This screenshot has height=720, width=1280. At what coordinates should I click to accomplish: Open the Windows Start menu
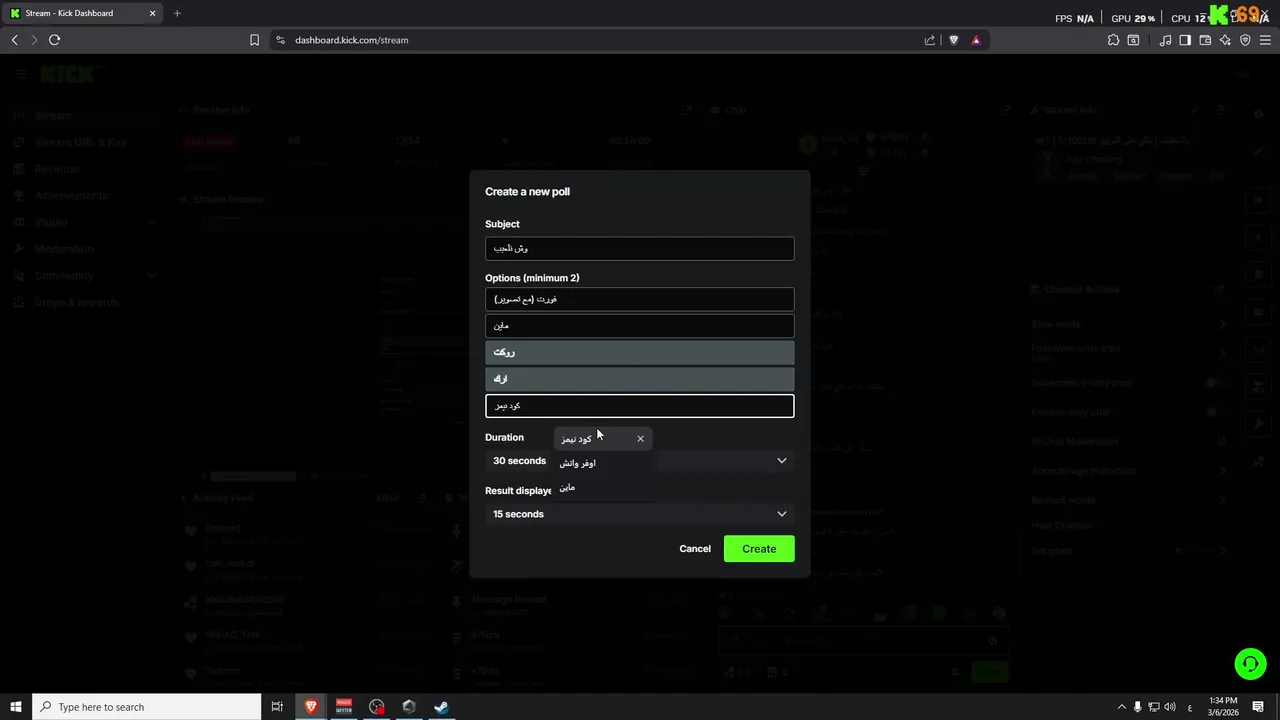tap(16, 707)
